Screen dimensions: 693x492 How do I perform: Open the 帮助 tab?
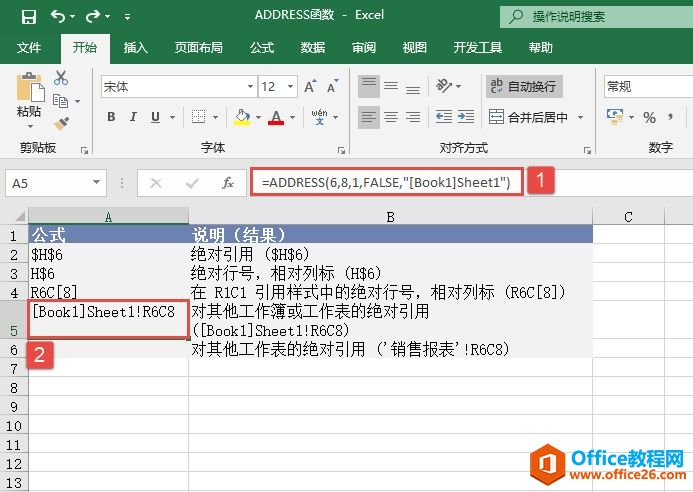(541, 47)
